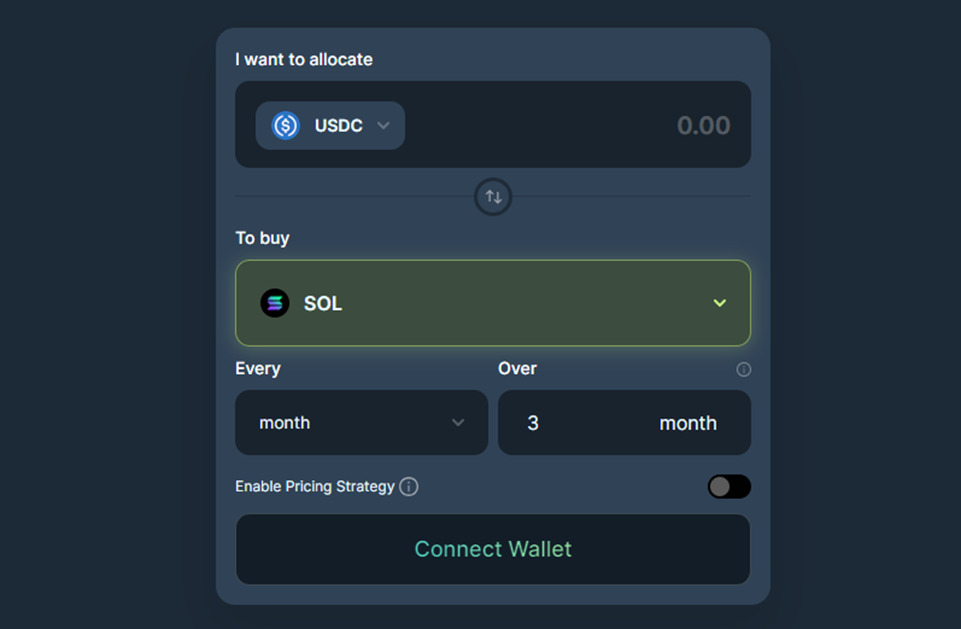Screen dimensions: 961x629
Task: Toggle Enable Pricing Strategy switch on
Action: pyautogui.click(x=729, y=487)
